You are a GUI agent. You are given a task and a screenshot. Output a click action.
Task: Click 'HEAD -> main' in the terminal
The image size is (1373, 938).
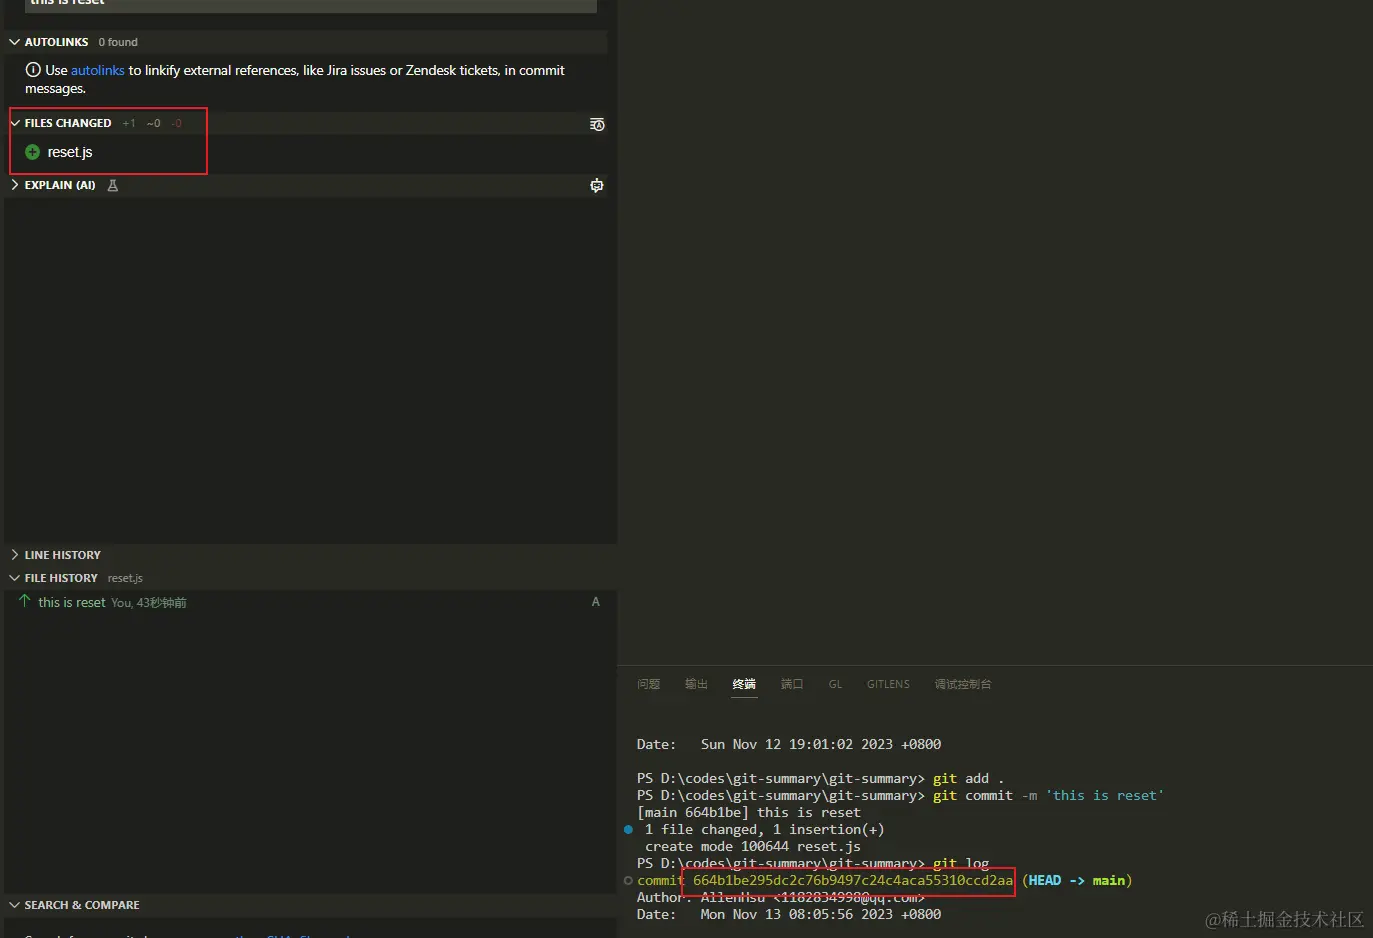(1077, 881)
